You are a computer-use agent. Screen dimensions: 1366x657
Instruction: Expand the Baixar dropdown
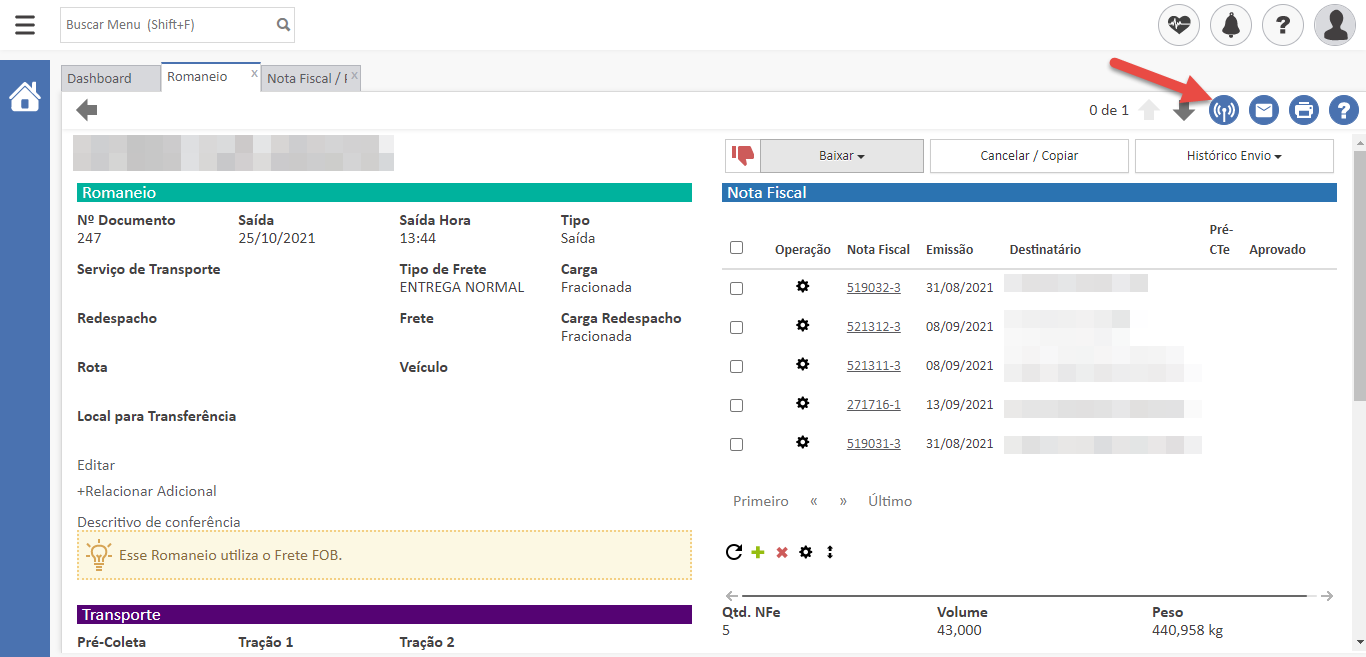click(x=841, y=156)
